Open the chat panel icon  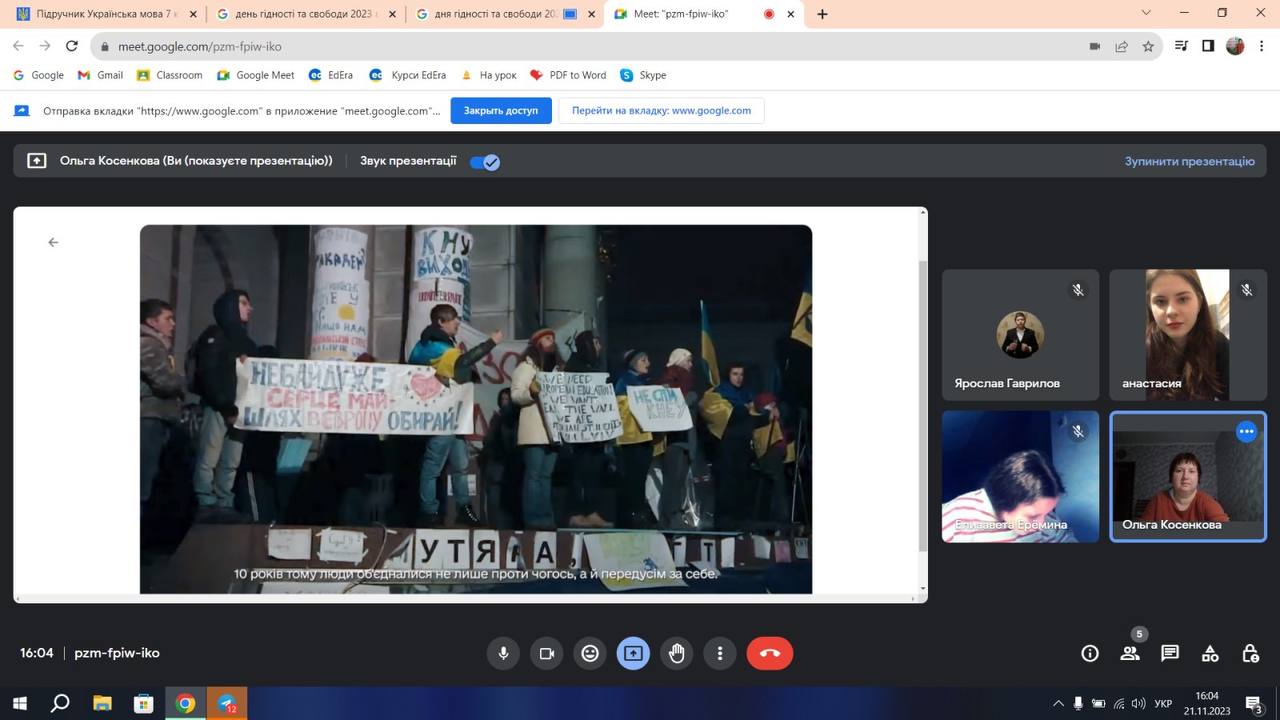[1170, 653]
